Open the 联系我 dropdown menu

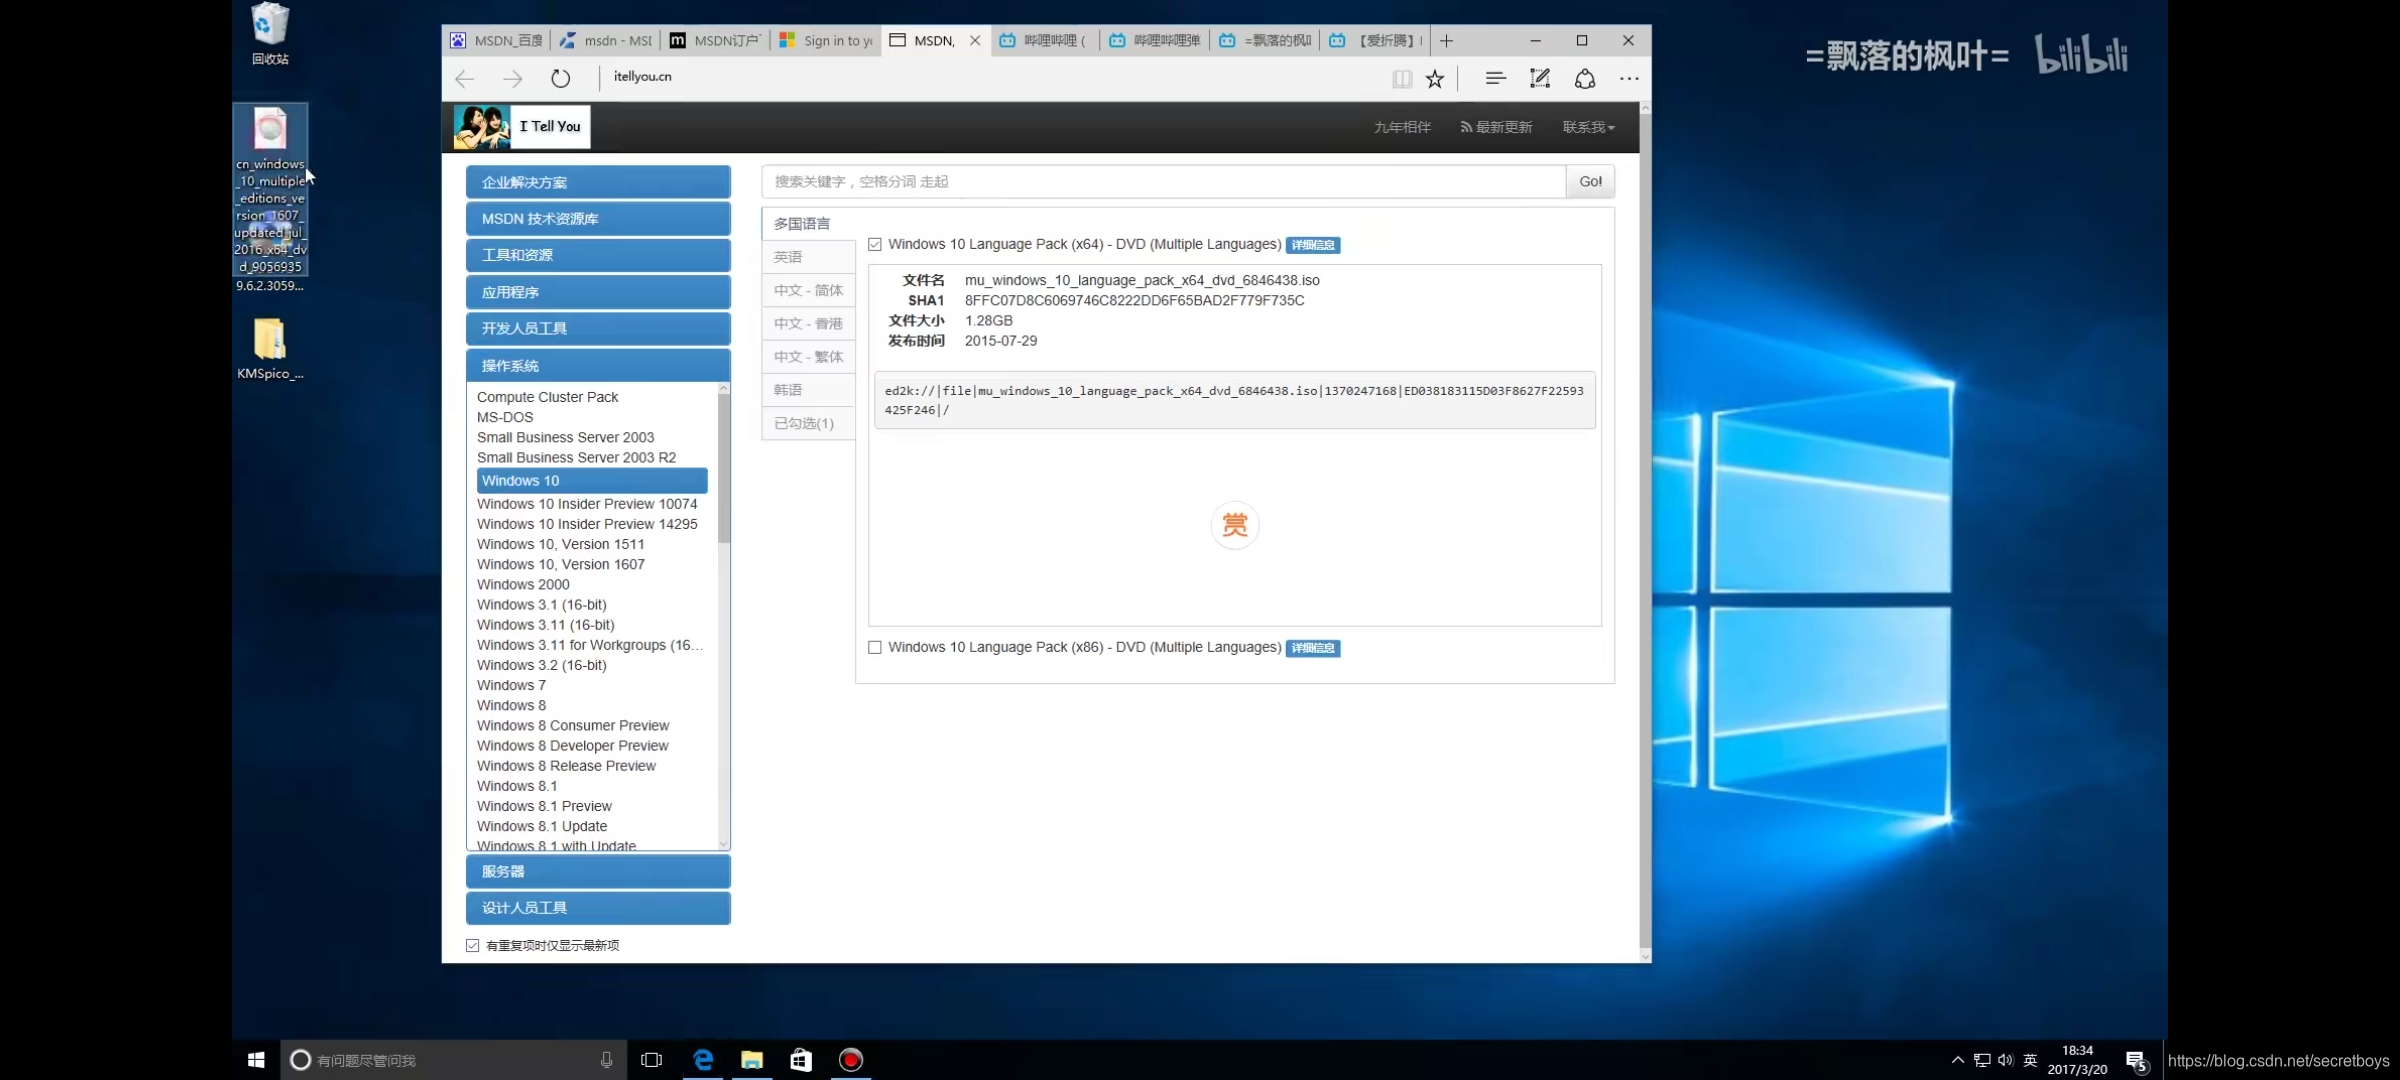(1588, 127)
